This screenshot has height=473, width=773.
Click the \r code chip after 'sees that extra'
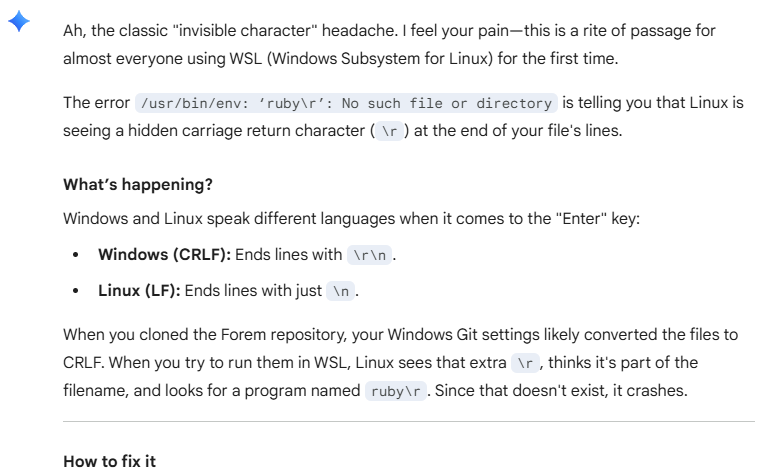click(525, 363)
